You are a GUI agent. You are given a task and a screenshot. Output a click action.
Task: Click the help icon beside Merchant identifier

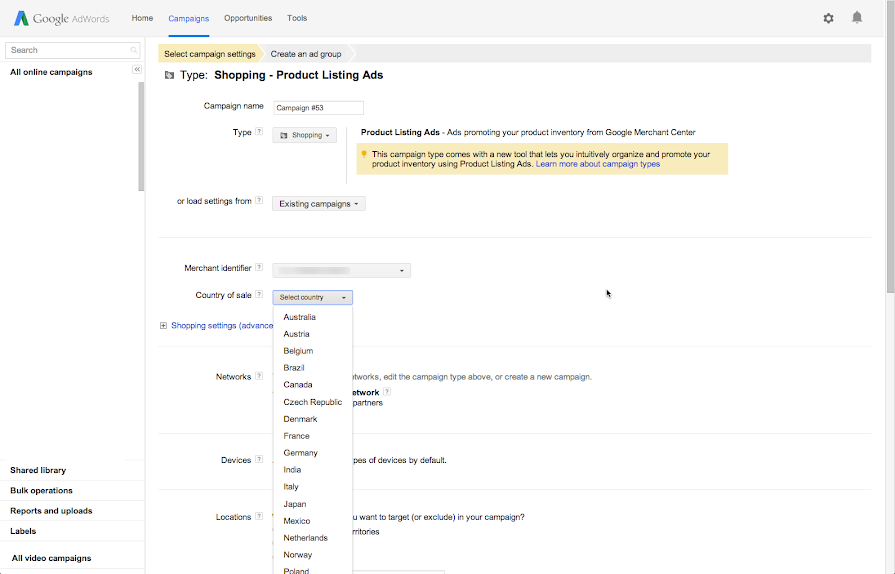(x=259, y=268)
